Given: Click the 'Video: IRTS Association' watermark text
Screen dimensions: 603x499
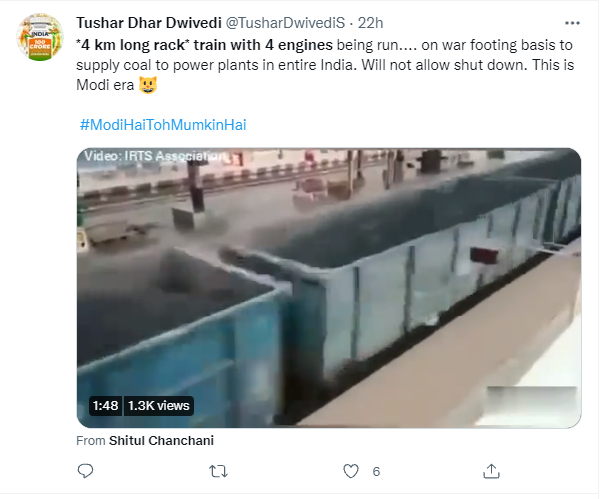Looking at the screenshot, I should pos(155,156).
